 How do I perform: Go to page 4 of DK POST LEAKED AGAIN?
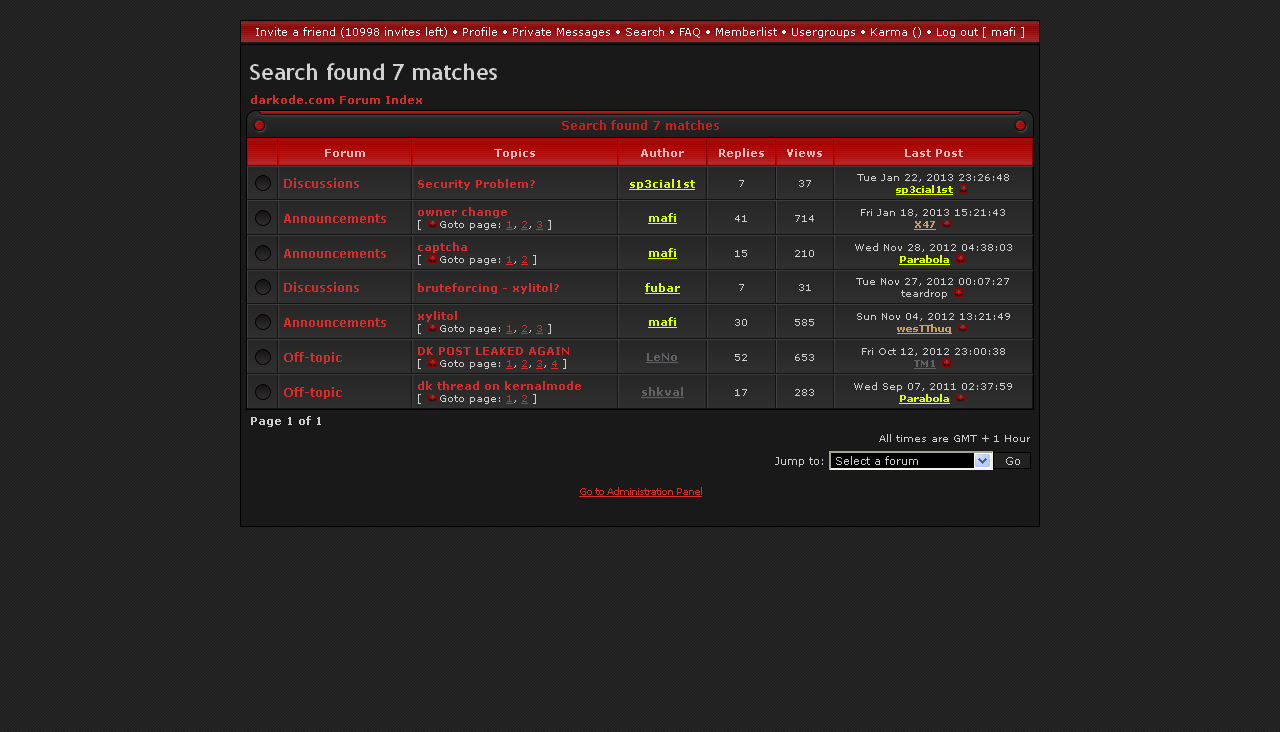[554, 364]
